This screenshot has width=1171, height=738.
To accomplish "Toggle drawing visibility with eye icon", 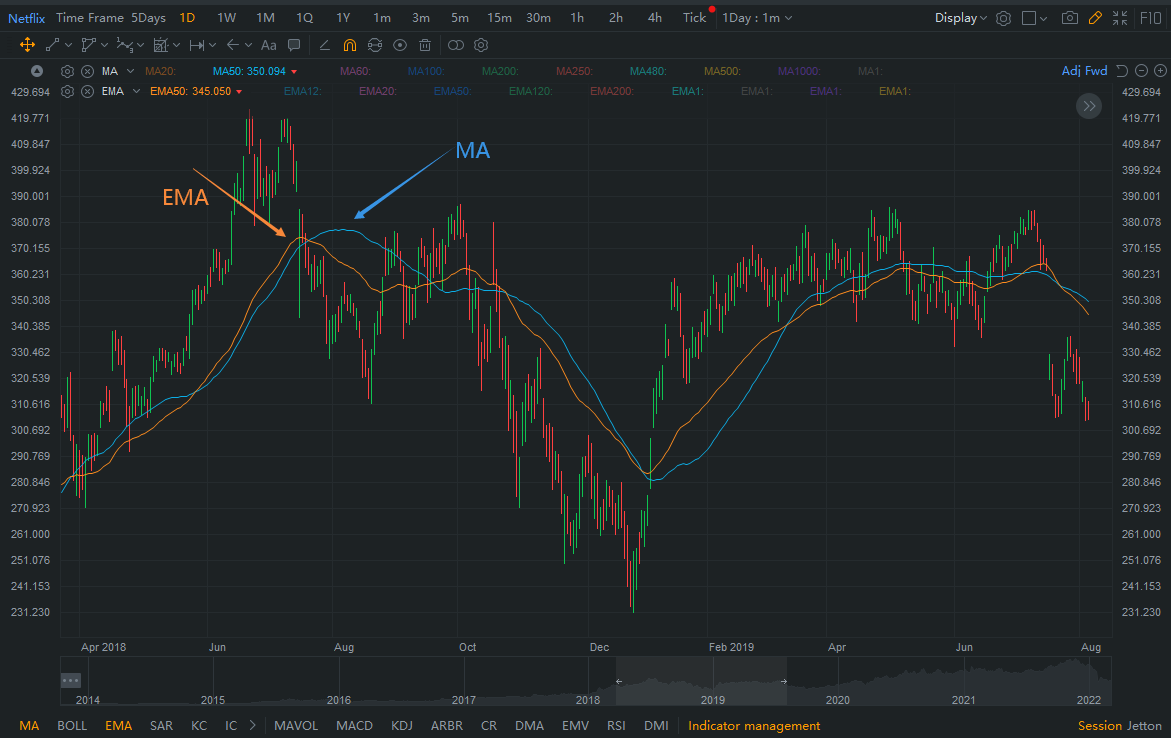I will coord(400,45).
